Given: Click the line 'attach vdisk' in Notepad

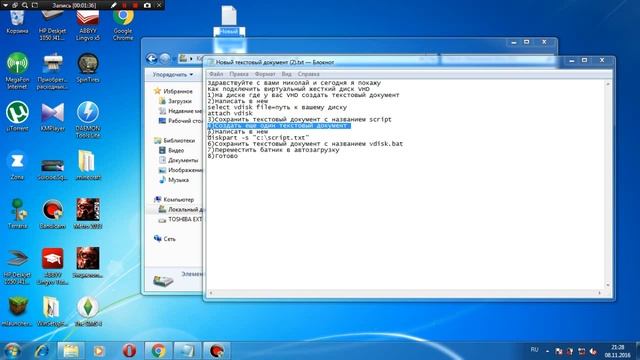Looking at the screenshot, I should coord(230,113).
